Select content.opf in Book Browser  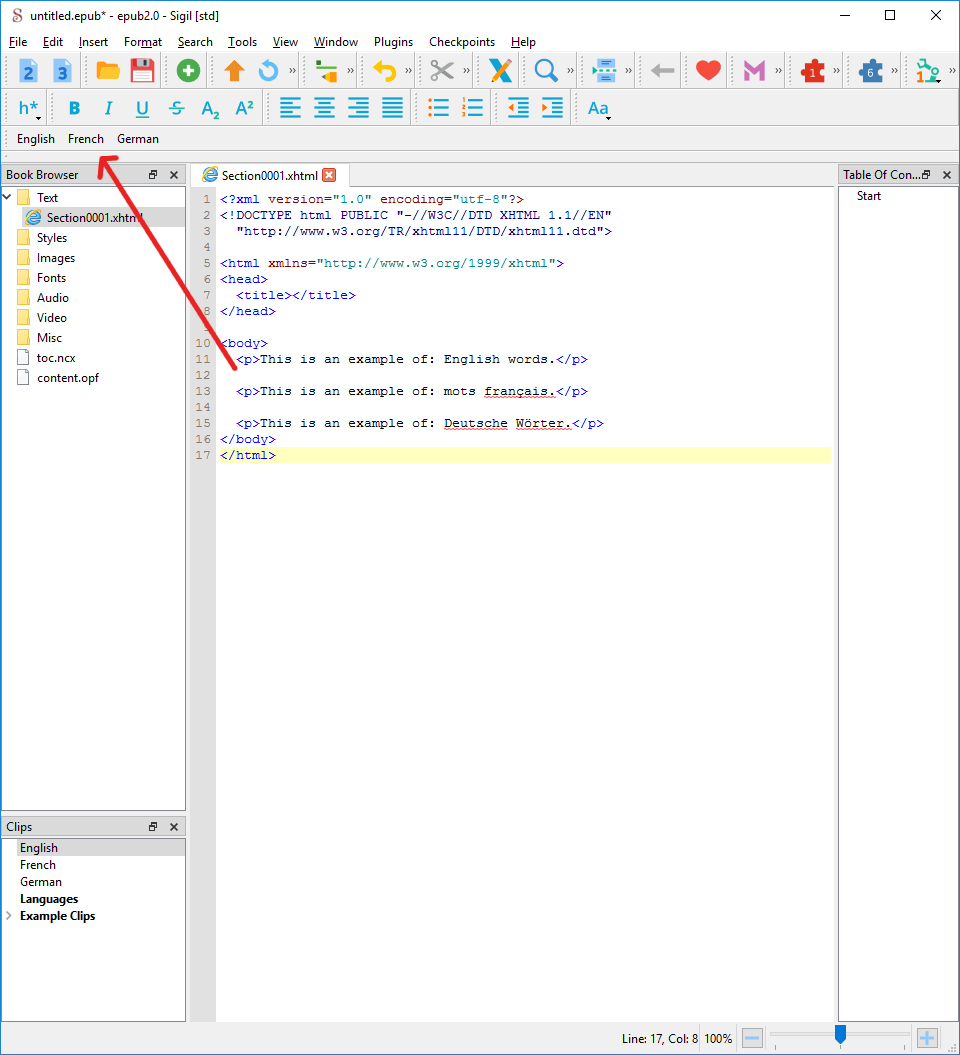[67, 378]
